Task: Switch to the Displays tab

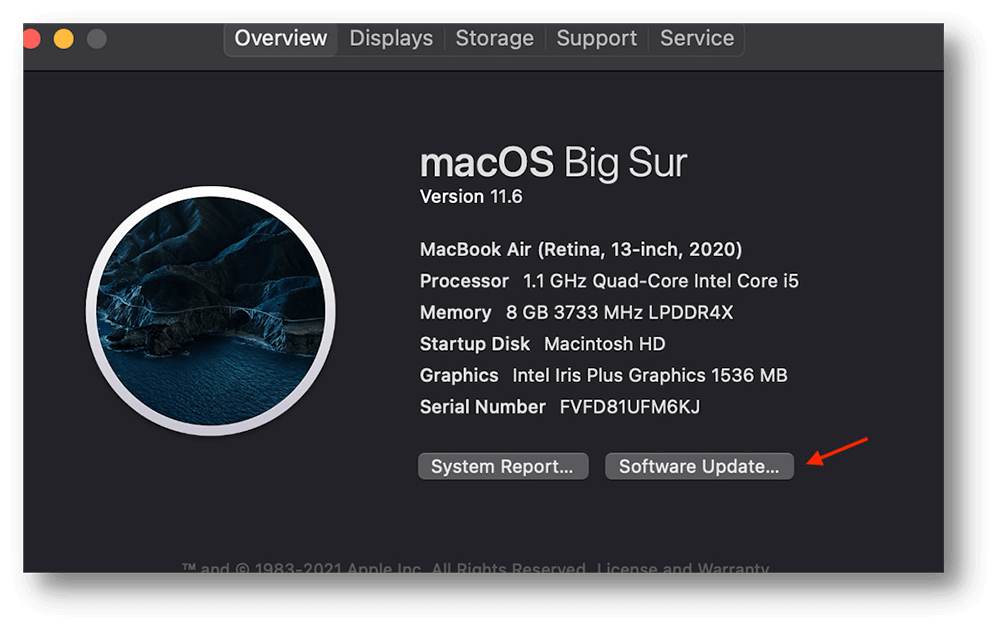Action: (390, 38)
